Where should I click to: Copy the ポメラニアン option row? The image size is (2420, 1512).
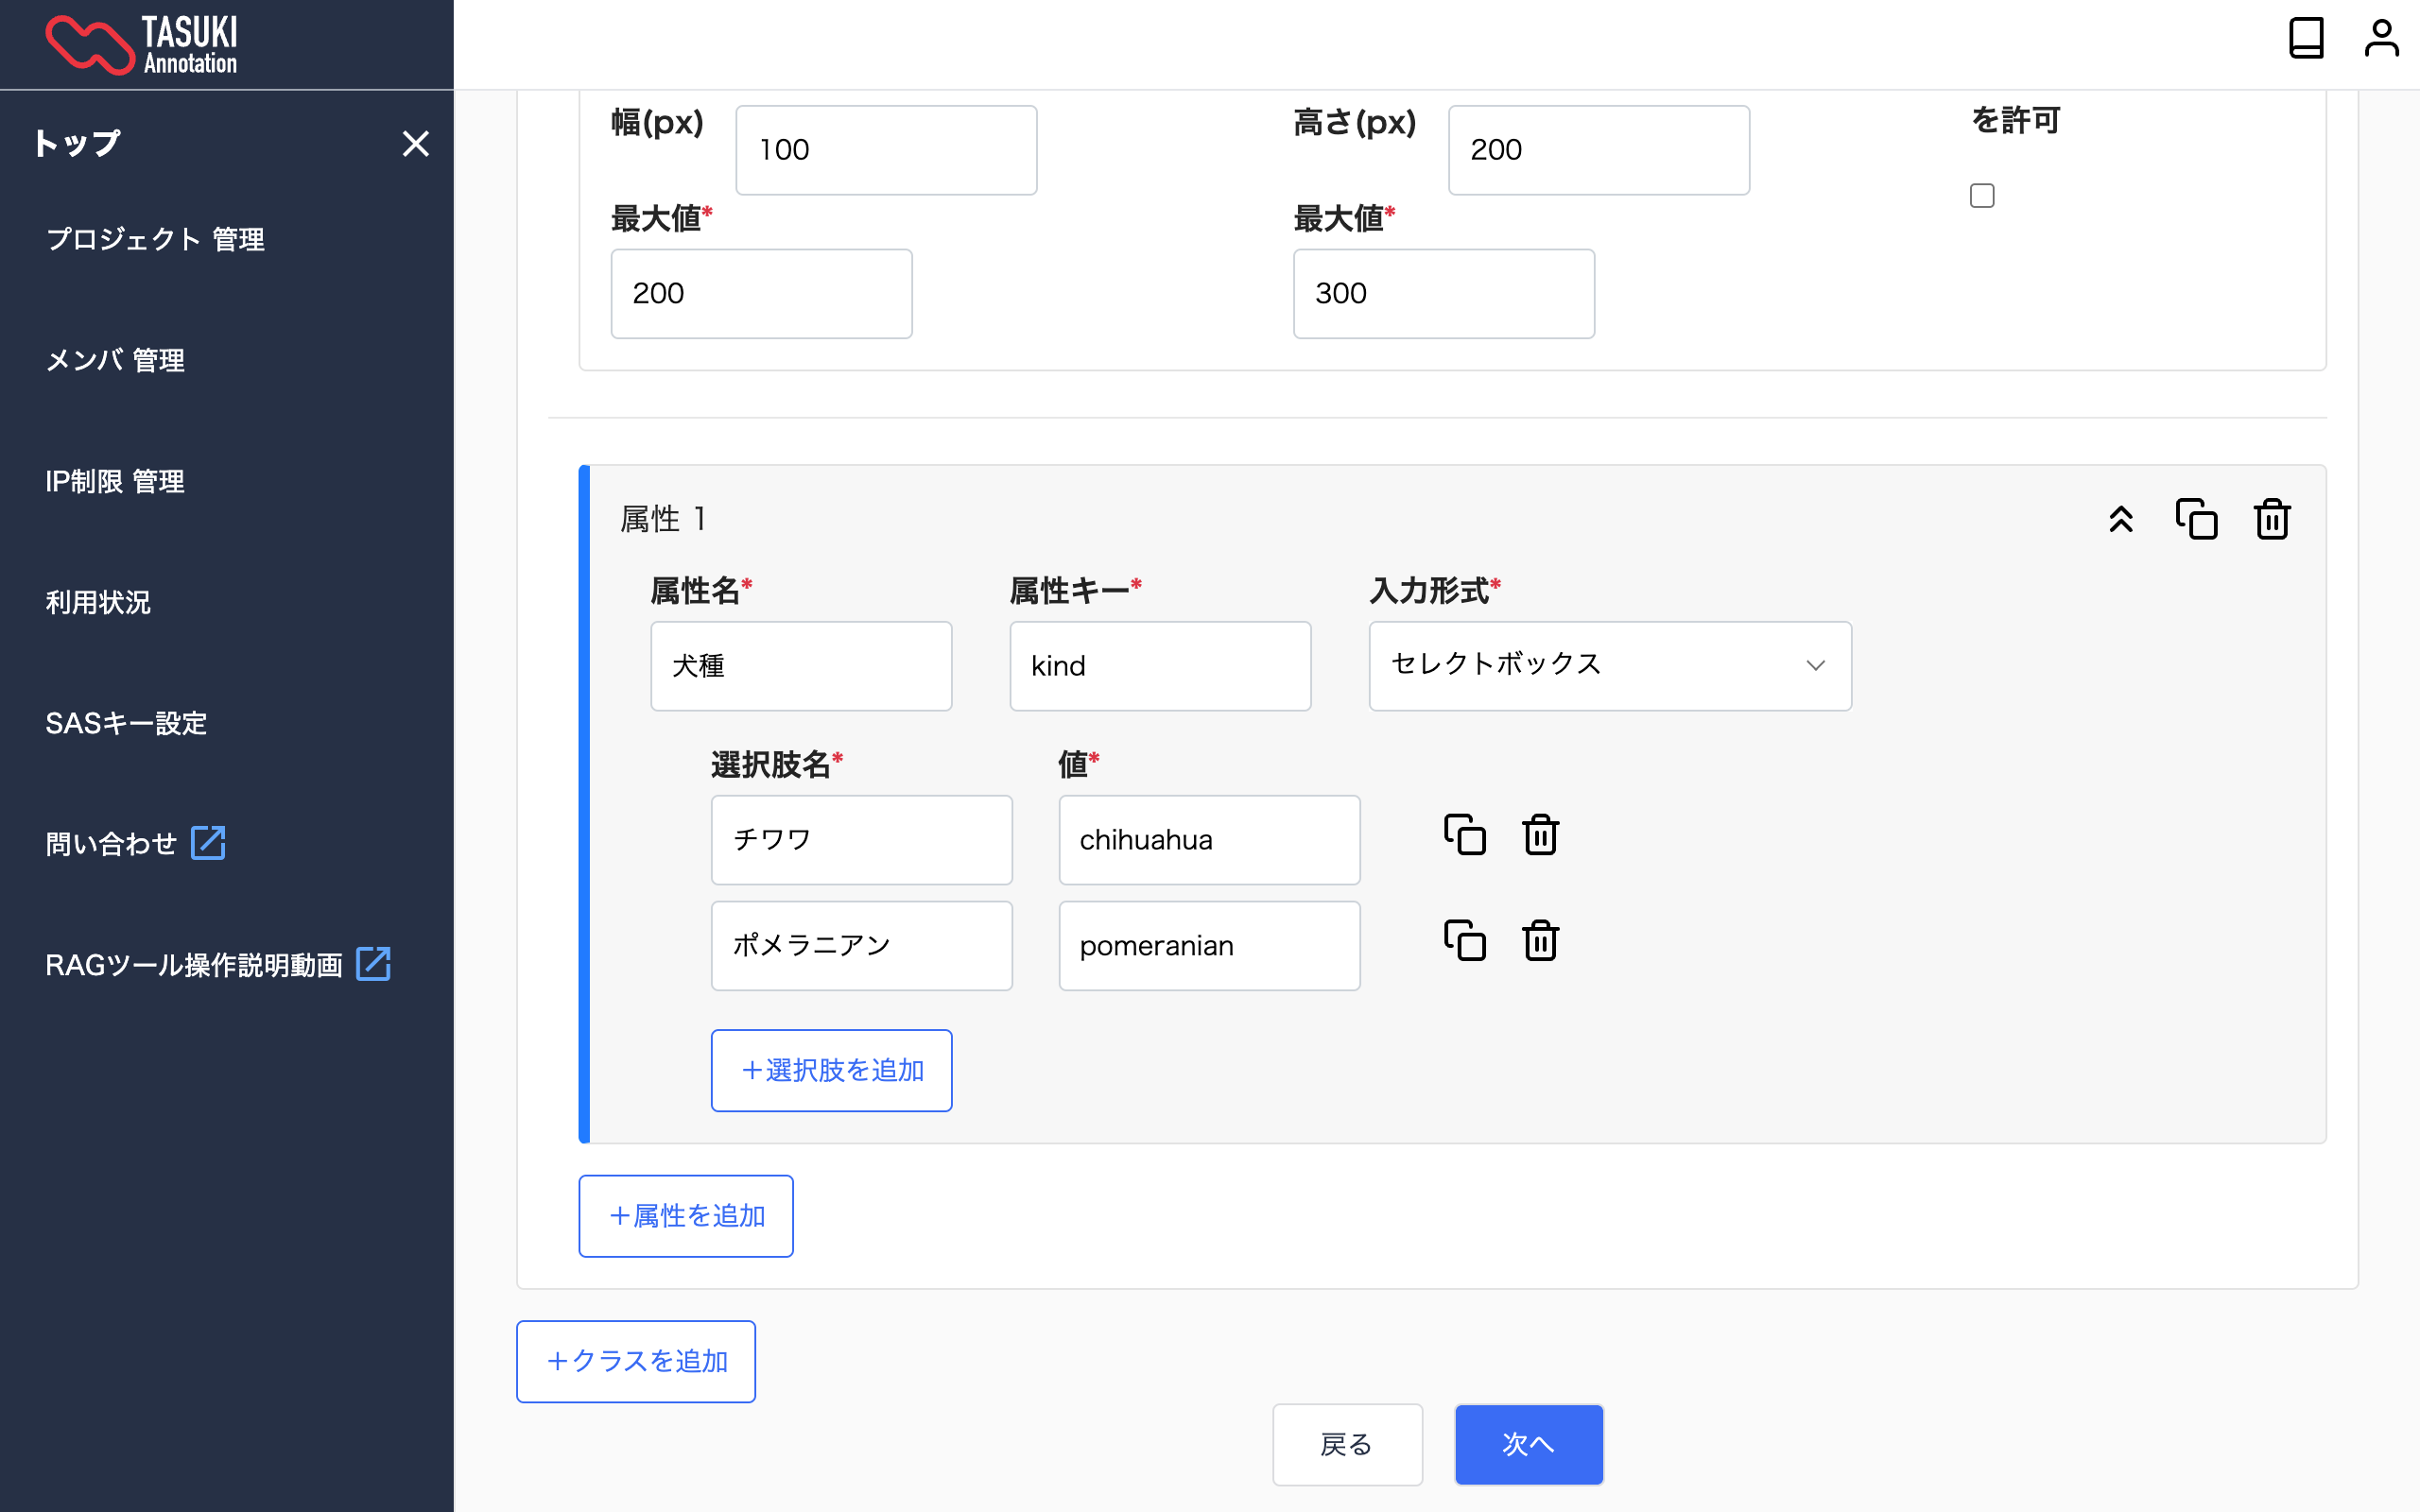click(x=1464, y=940)
